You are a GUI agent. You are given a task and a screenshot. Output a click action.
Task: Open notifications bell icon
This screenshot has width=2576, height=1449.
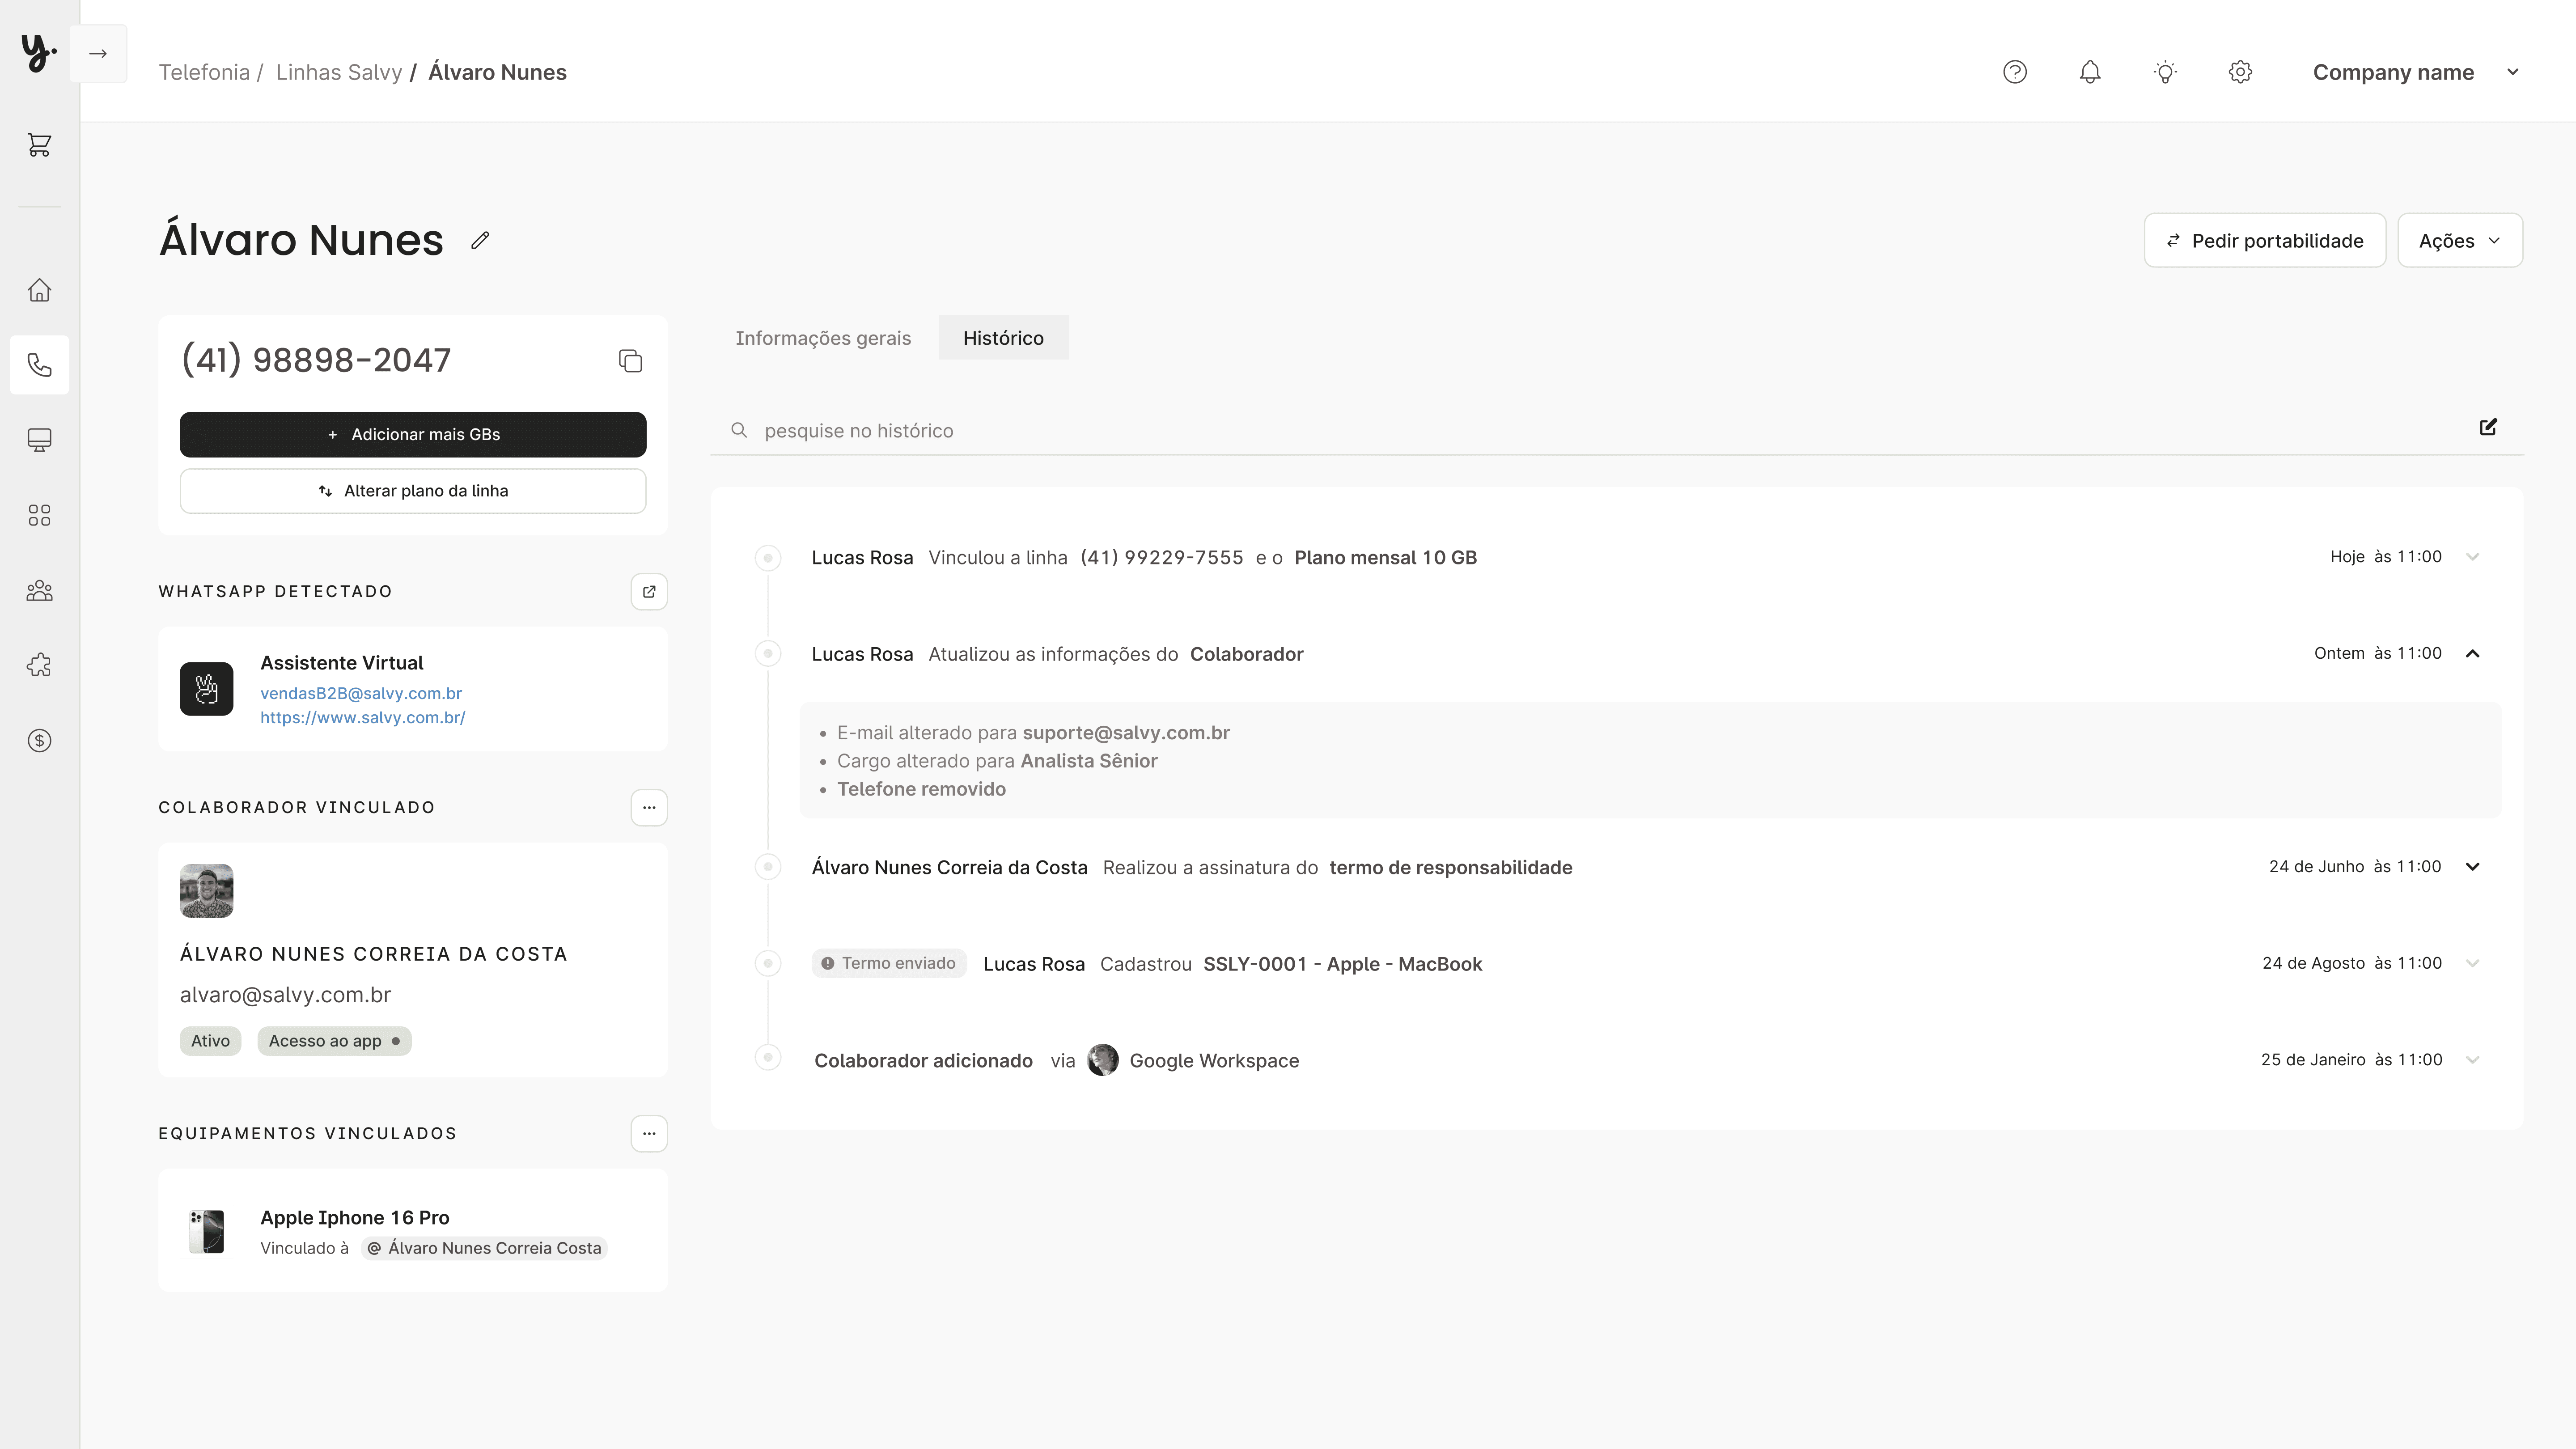(x=2089, y=72)
